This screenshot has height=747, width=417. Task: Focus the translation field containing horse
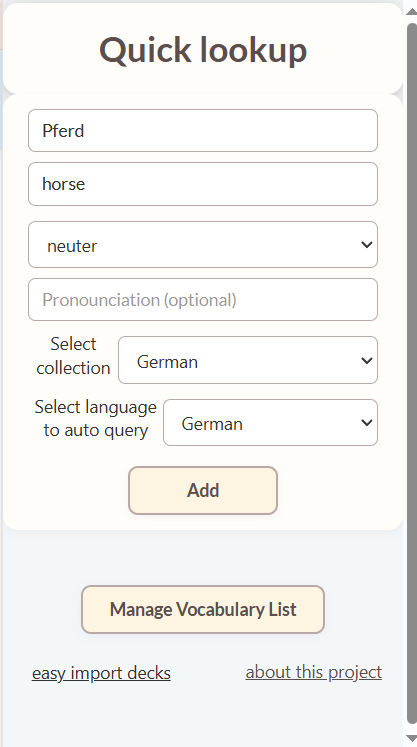[203, 184]
